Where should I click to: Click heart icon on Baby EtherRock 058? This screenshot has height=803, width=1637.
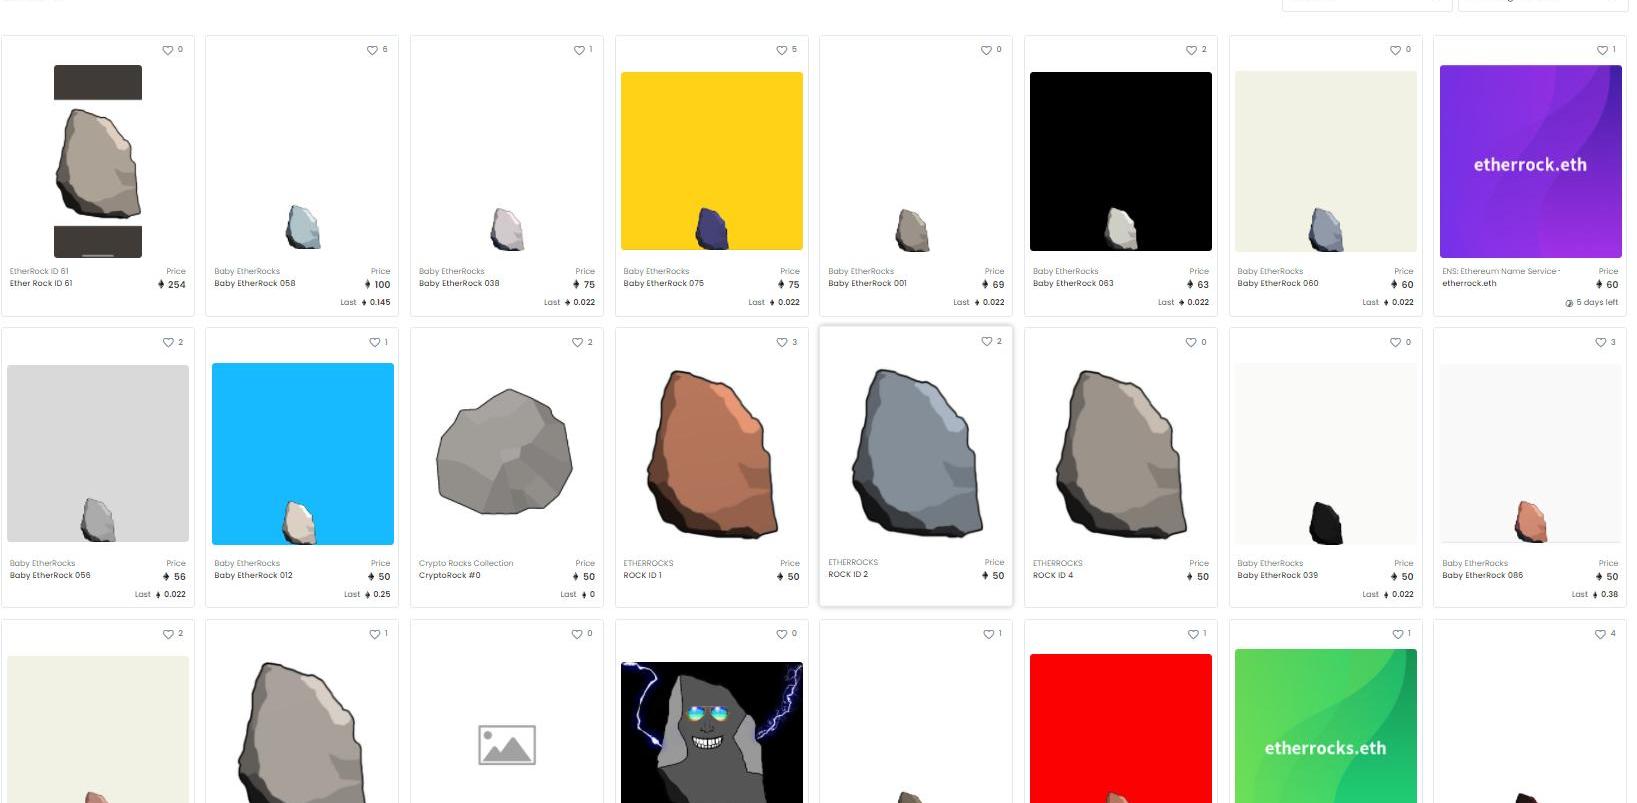(372, 50)
